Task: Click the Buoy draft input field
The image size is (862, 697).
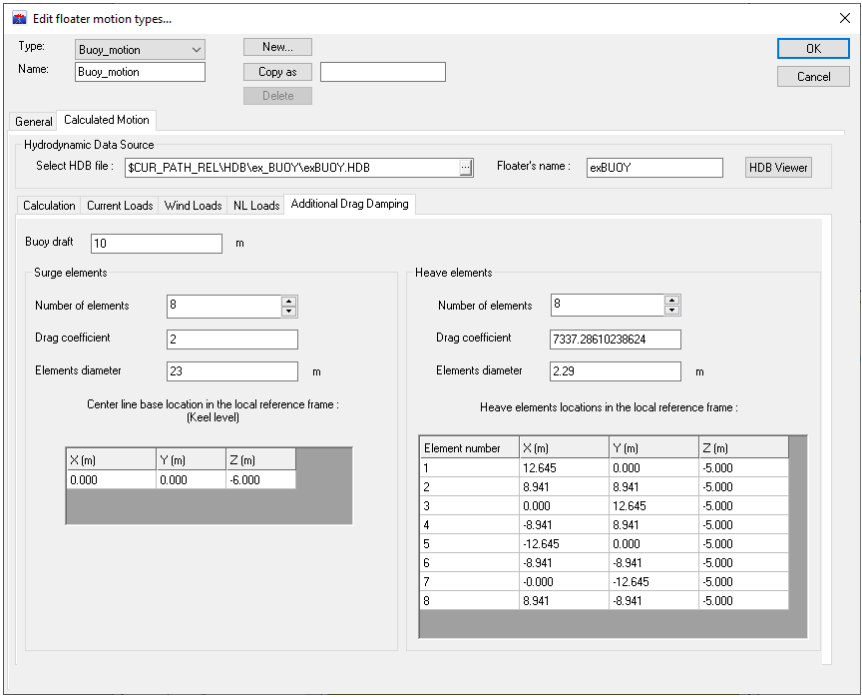Action: point(156,243)
